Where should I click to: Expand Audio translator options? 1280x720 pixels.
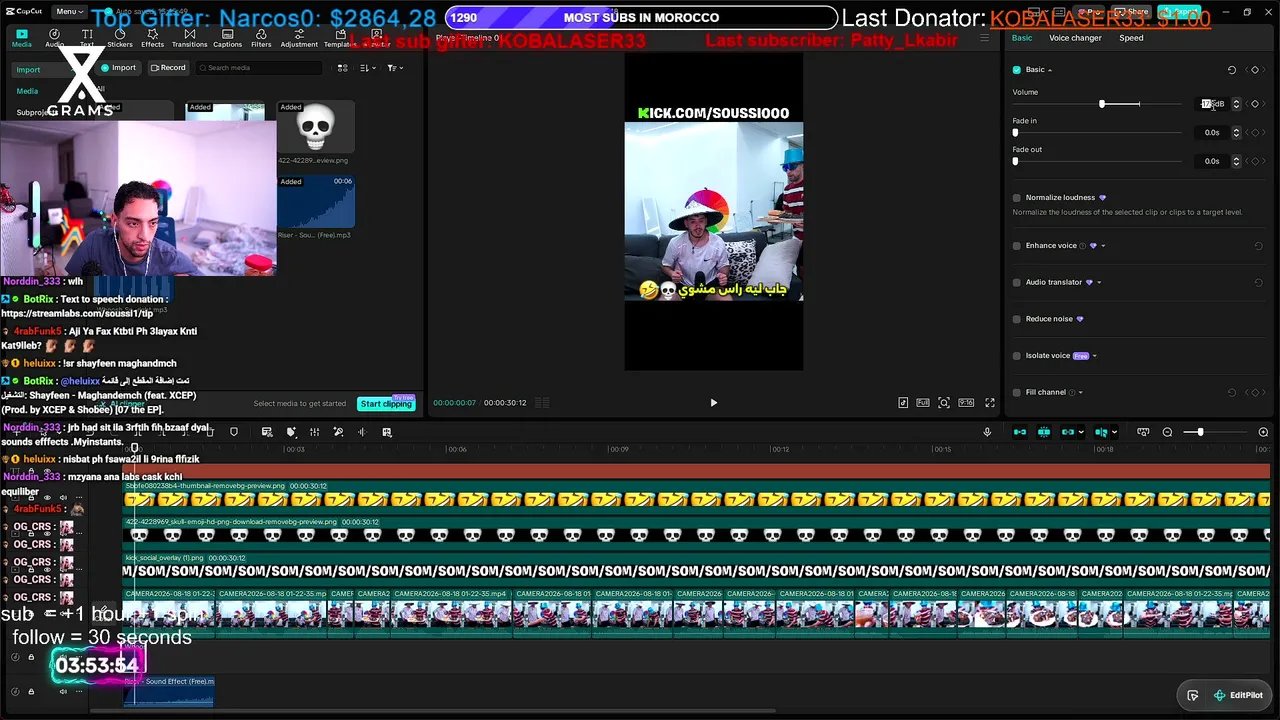pos(1099,282)
